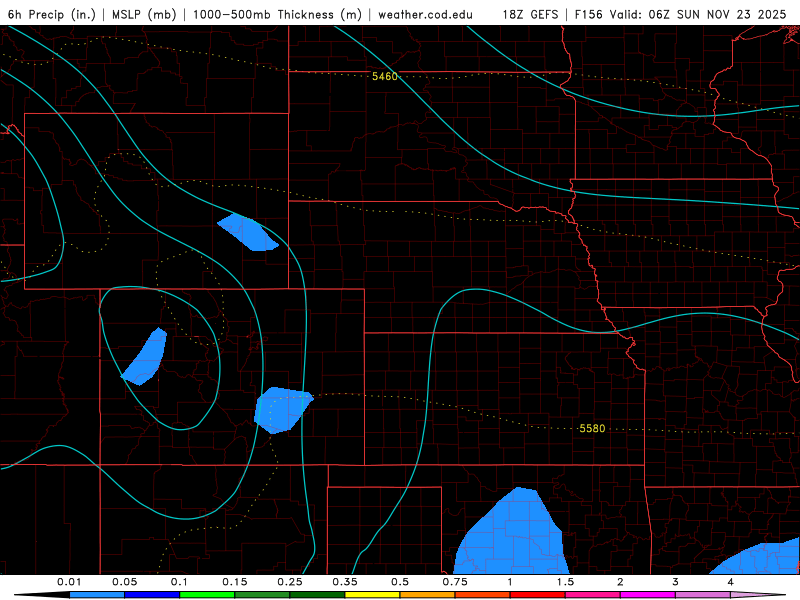Select the light blue 0.01–0.05 legend swatch
Viewport: 800px width, 600px height.
click(97, 595)
